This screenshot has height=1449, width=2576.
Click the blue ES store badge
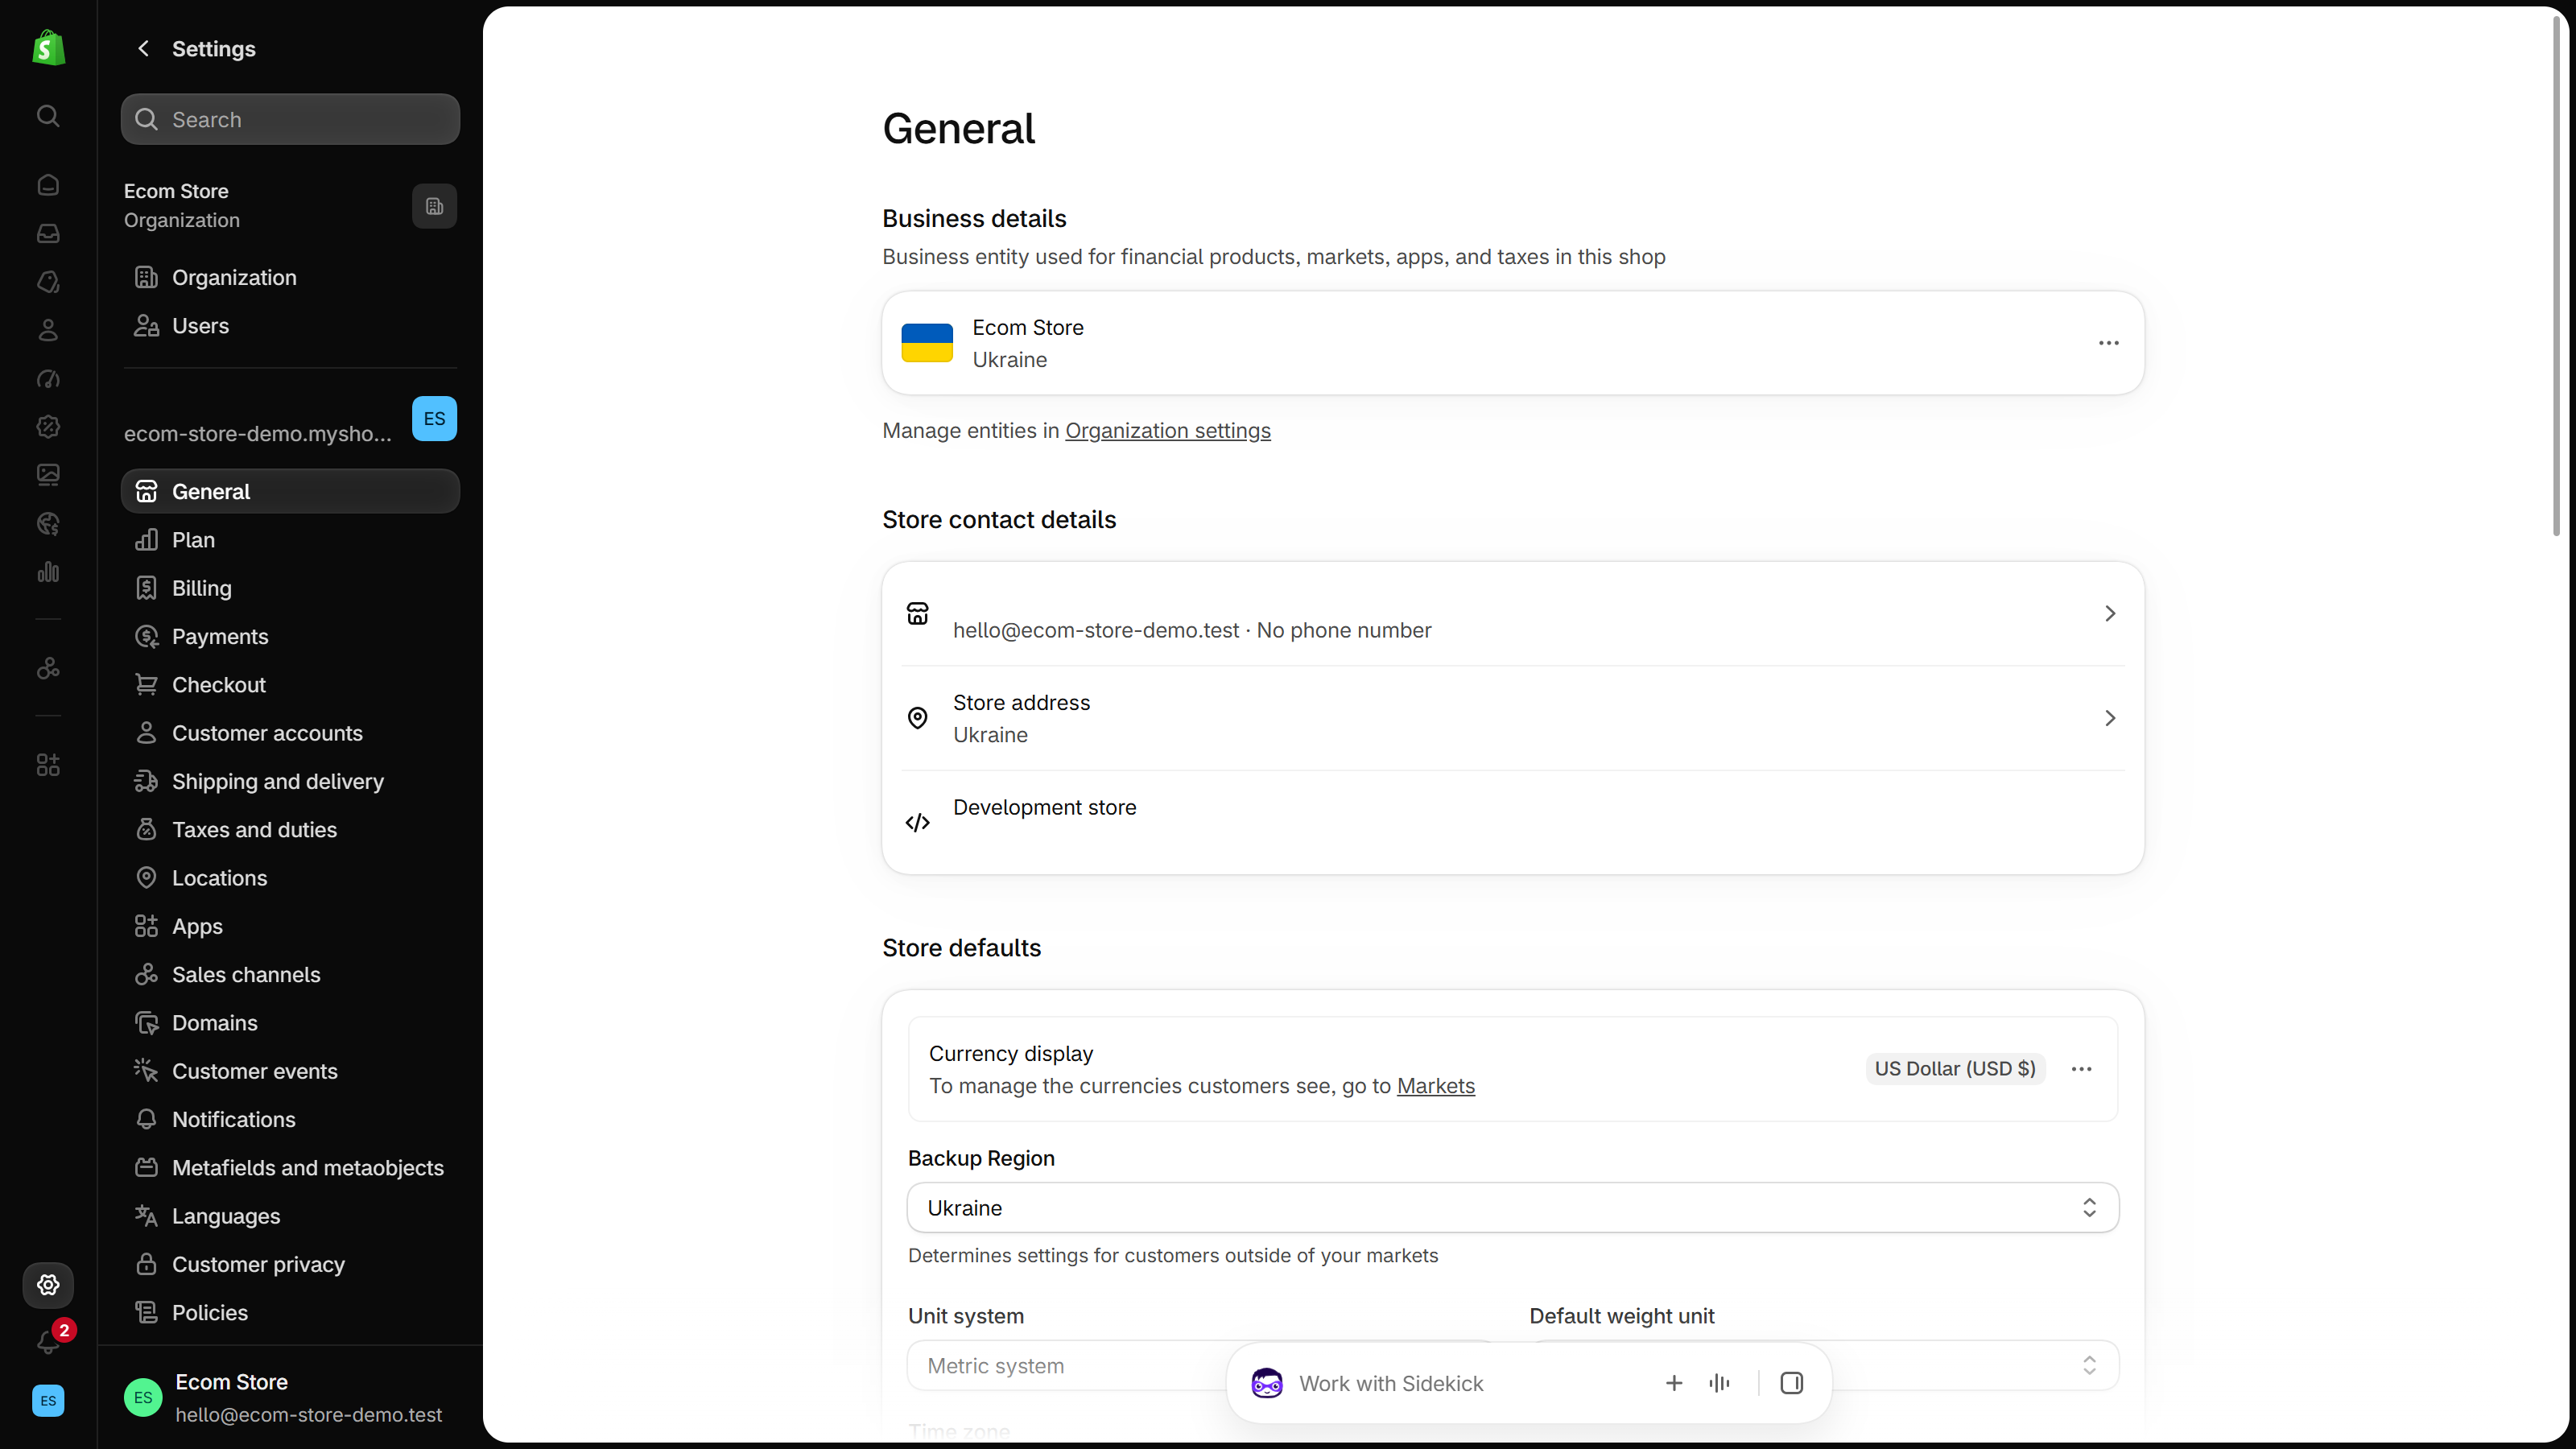tap(434, 419)
